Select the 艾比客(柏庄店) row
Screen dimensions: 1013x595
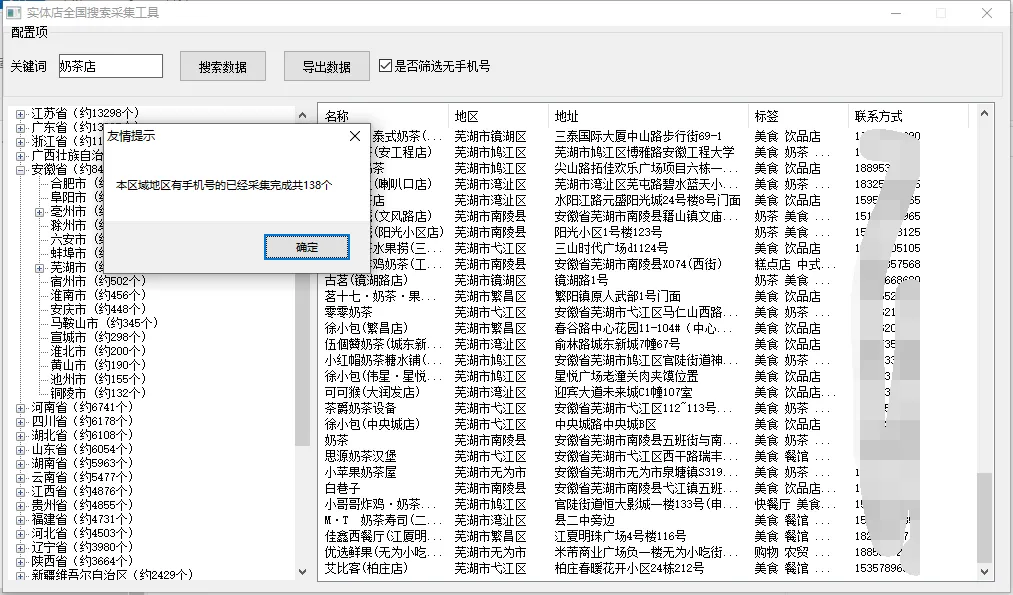click(x=366, y=568)
